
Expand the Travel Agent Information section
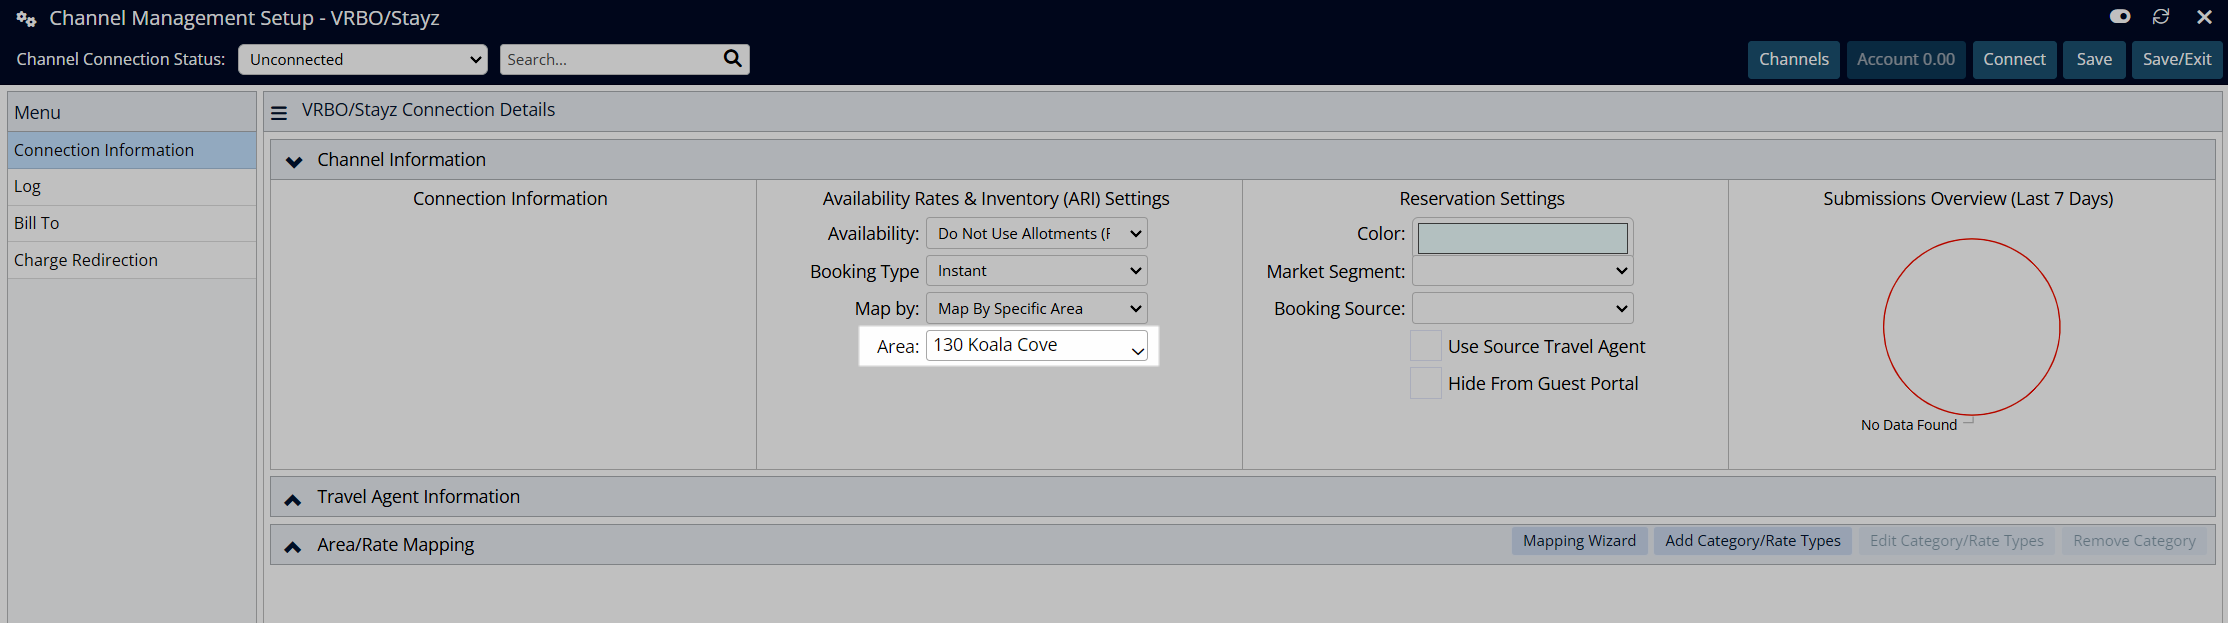click(x=293, y=499)
